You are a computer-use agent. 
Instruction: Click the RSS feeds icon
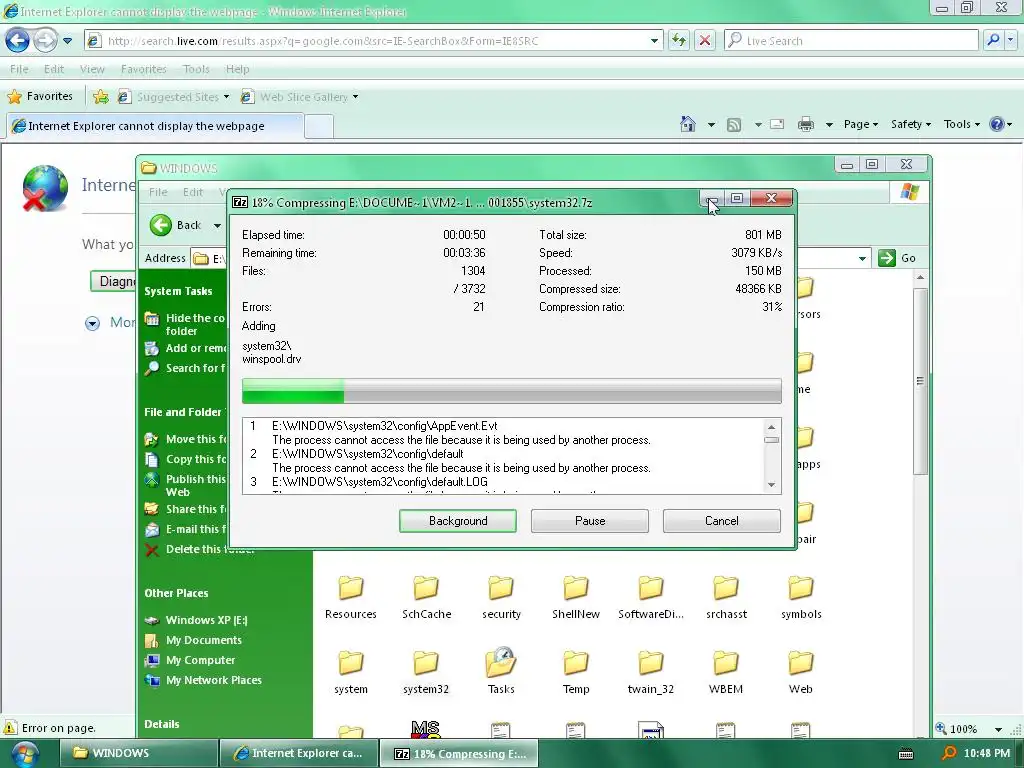[734, 124]
